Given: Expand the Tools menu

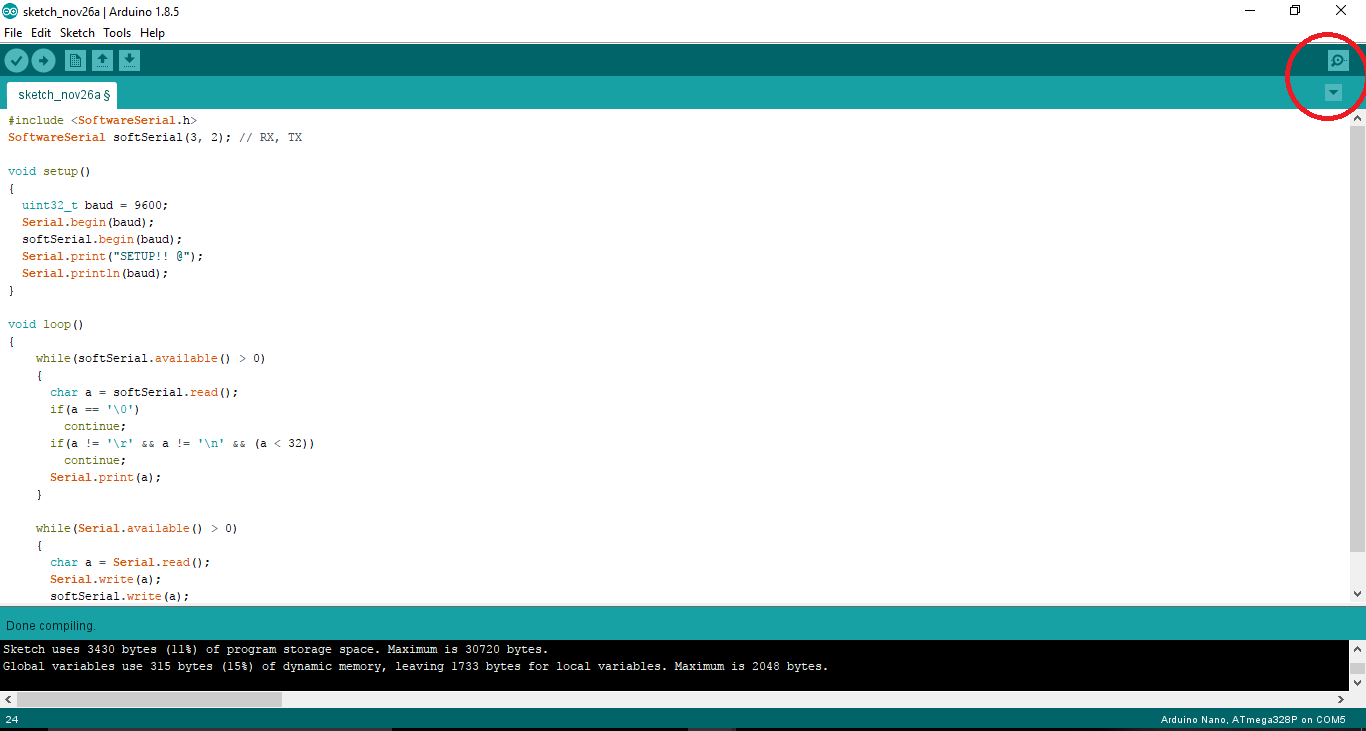Looking at the screenshot, I should [117, 32].
